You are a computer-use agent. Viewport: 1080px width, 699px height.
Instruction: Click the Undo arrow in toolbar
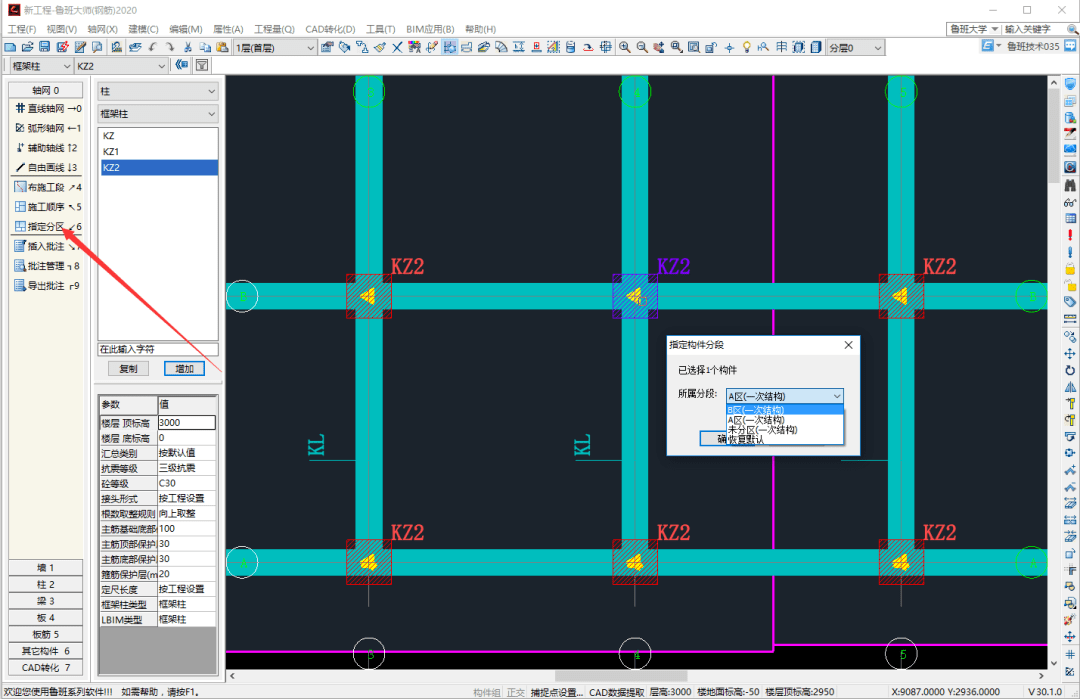coord(152,47)
